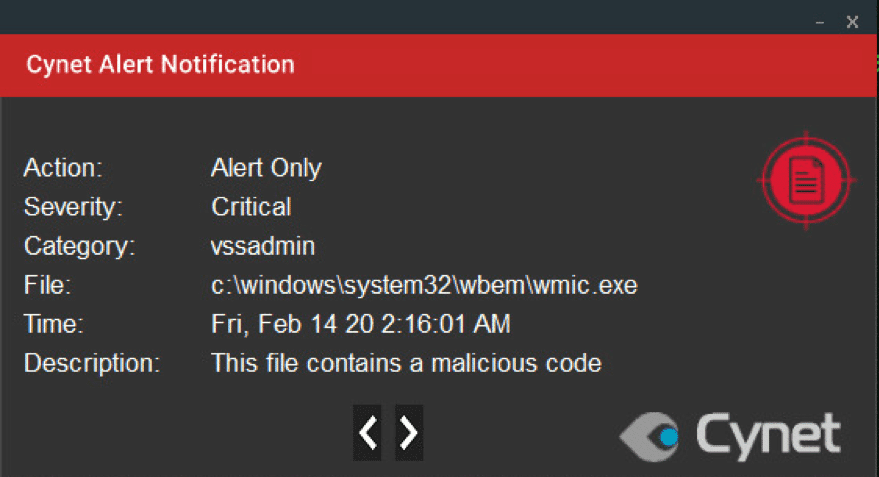Go to the next alert arrow
This screenshot has height=477, width=879.
coord(409,433)
